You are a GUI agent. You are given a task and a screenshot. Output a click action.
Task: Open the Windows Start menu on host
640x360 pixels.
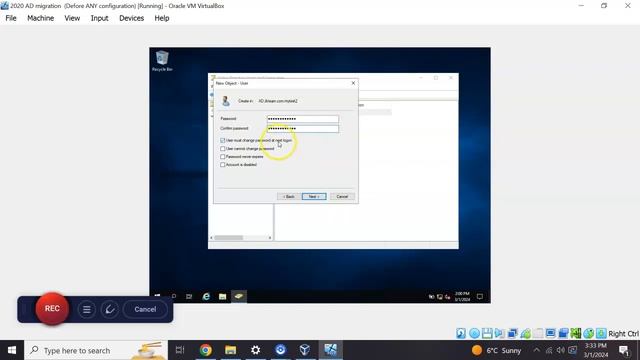click(x=12, y=350)
